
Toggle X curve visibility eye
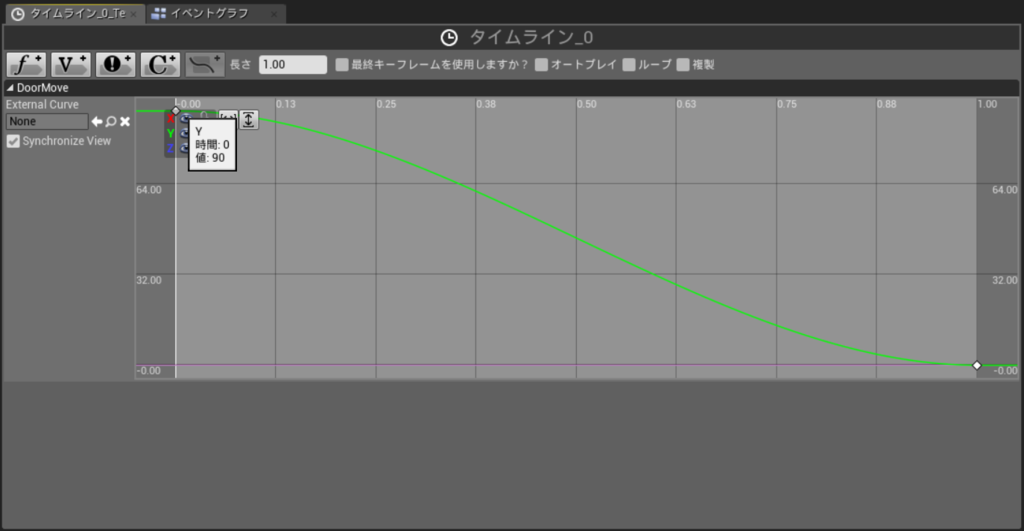(x=185, y=118)
